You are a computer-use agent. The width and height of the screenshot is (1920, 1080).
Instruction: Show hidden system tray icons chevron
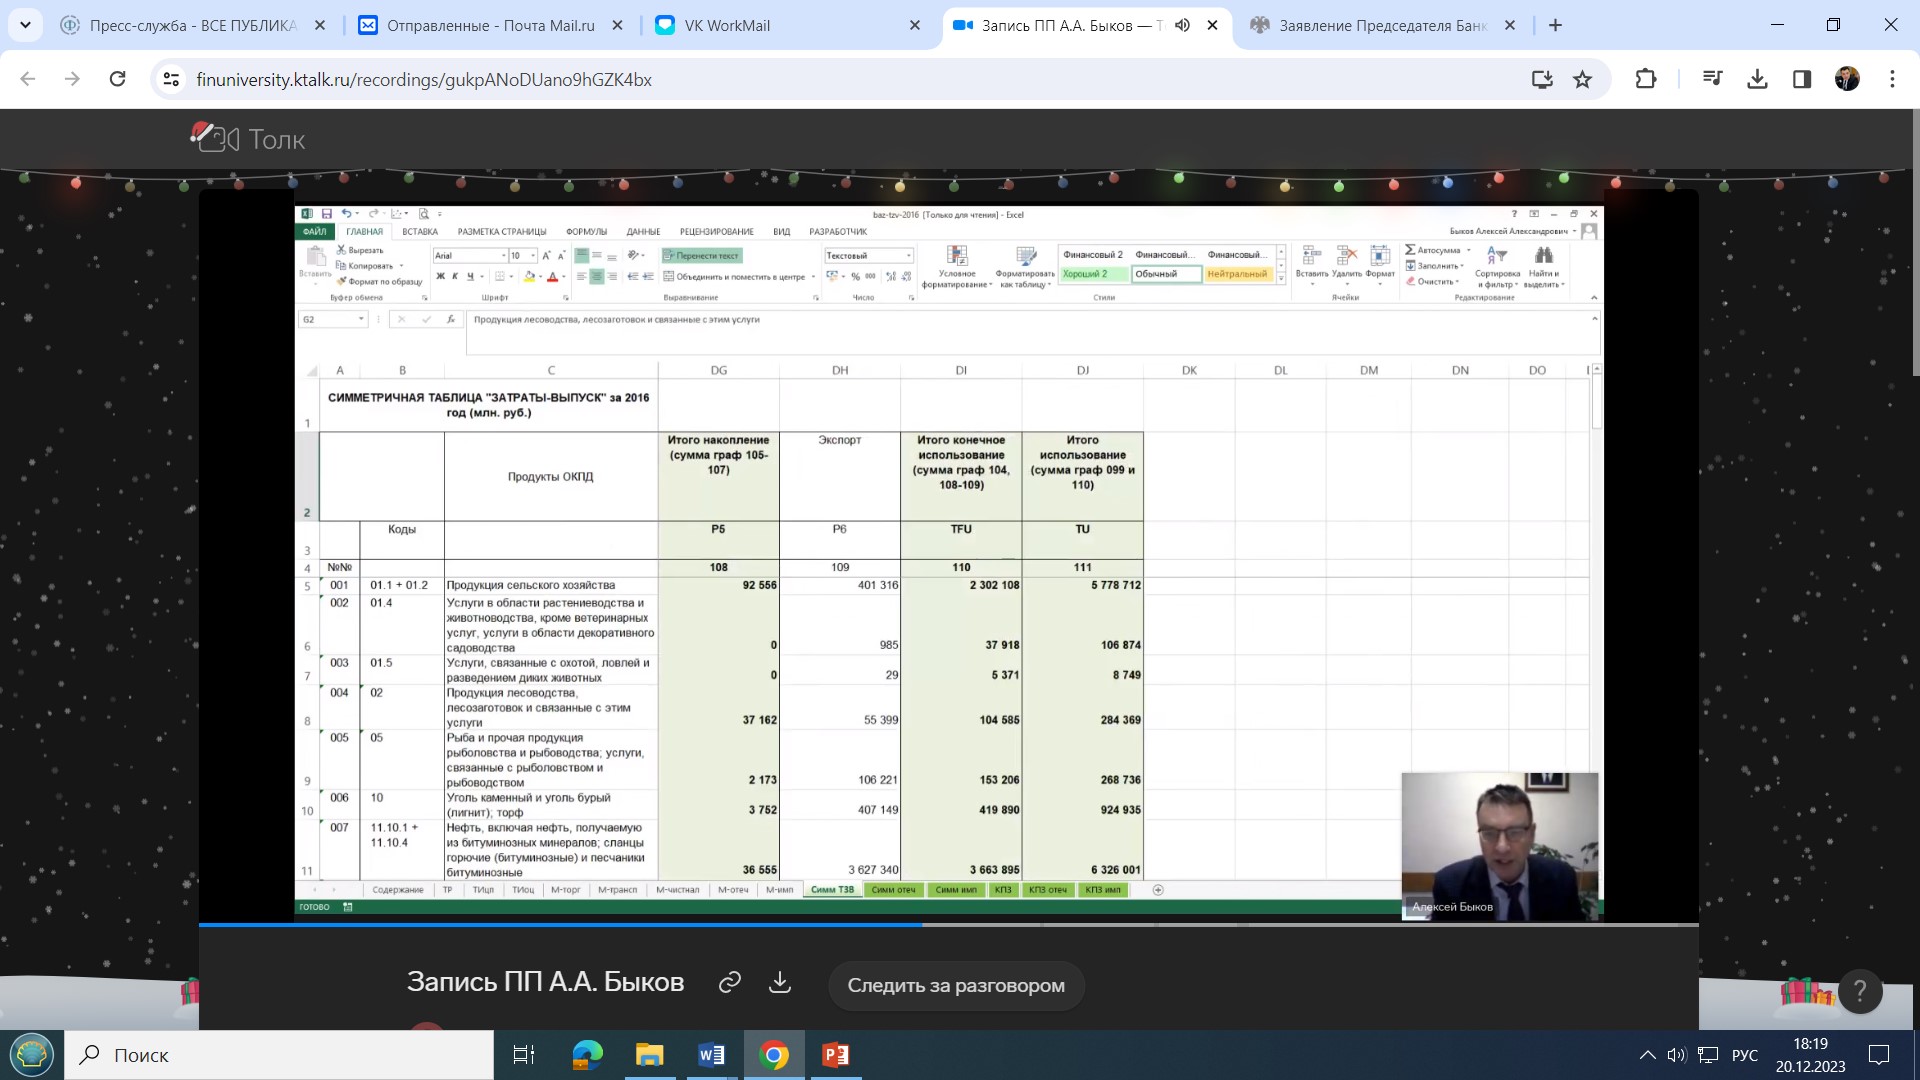tap(1647, 1055)
